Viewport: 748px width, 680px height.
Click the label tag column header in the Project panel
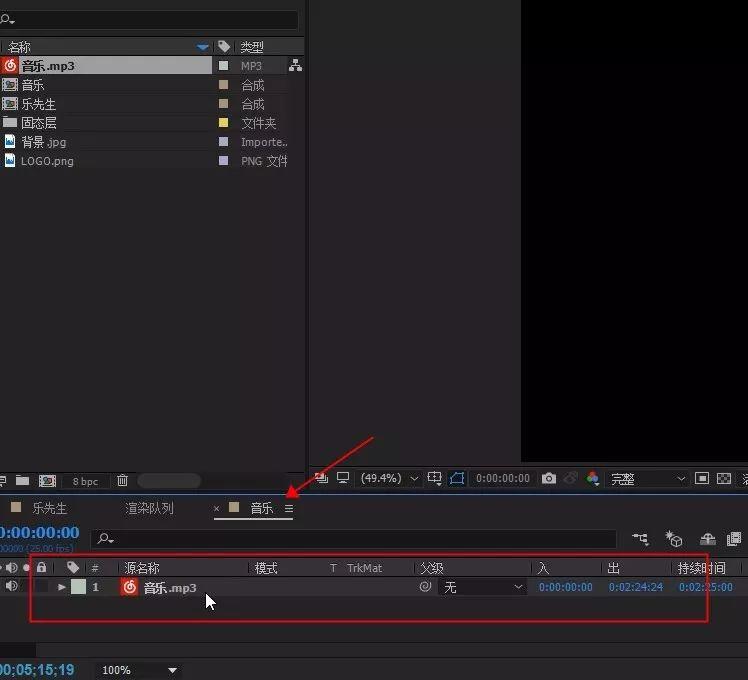pos(224,46)
